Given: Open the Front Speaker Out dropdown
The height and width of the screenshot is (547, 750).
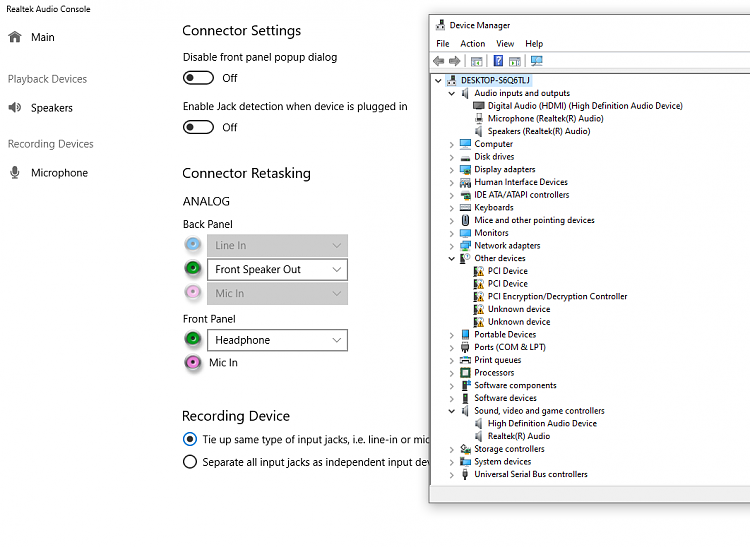Looking at the screenshot, I should coord(277,269).
